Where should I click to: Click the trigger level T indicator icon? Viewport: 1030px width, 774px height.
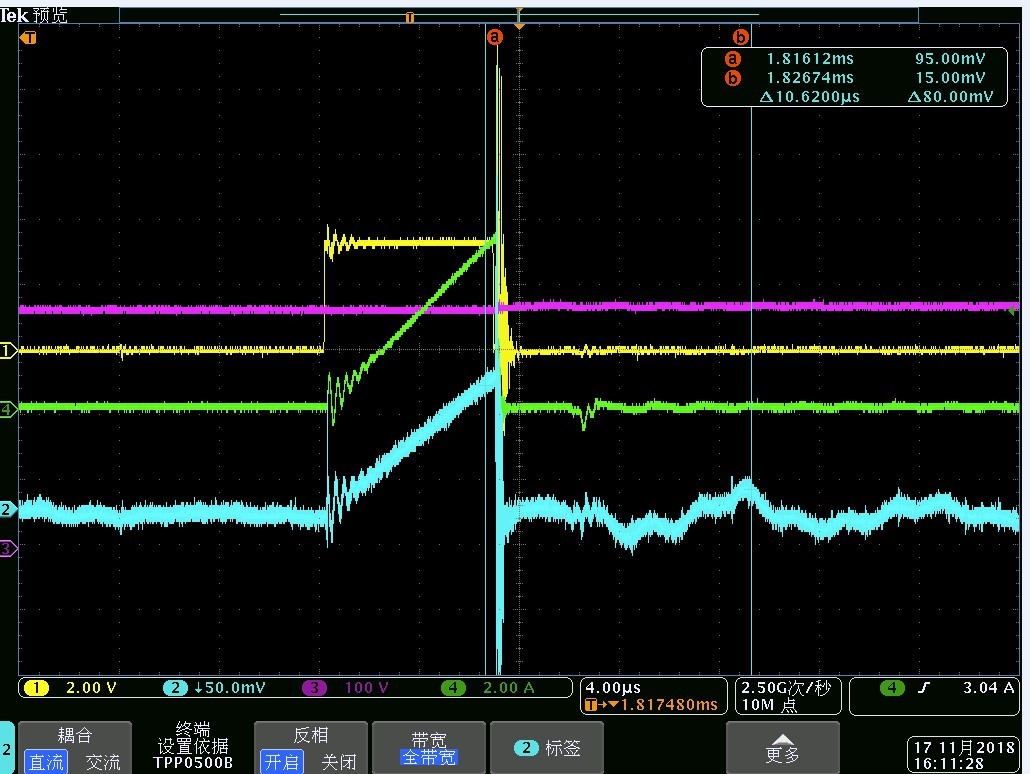coord(28,38)
